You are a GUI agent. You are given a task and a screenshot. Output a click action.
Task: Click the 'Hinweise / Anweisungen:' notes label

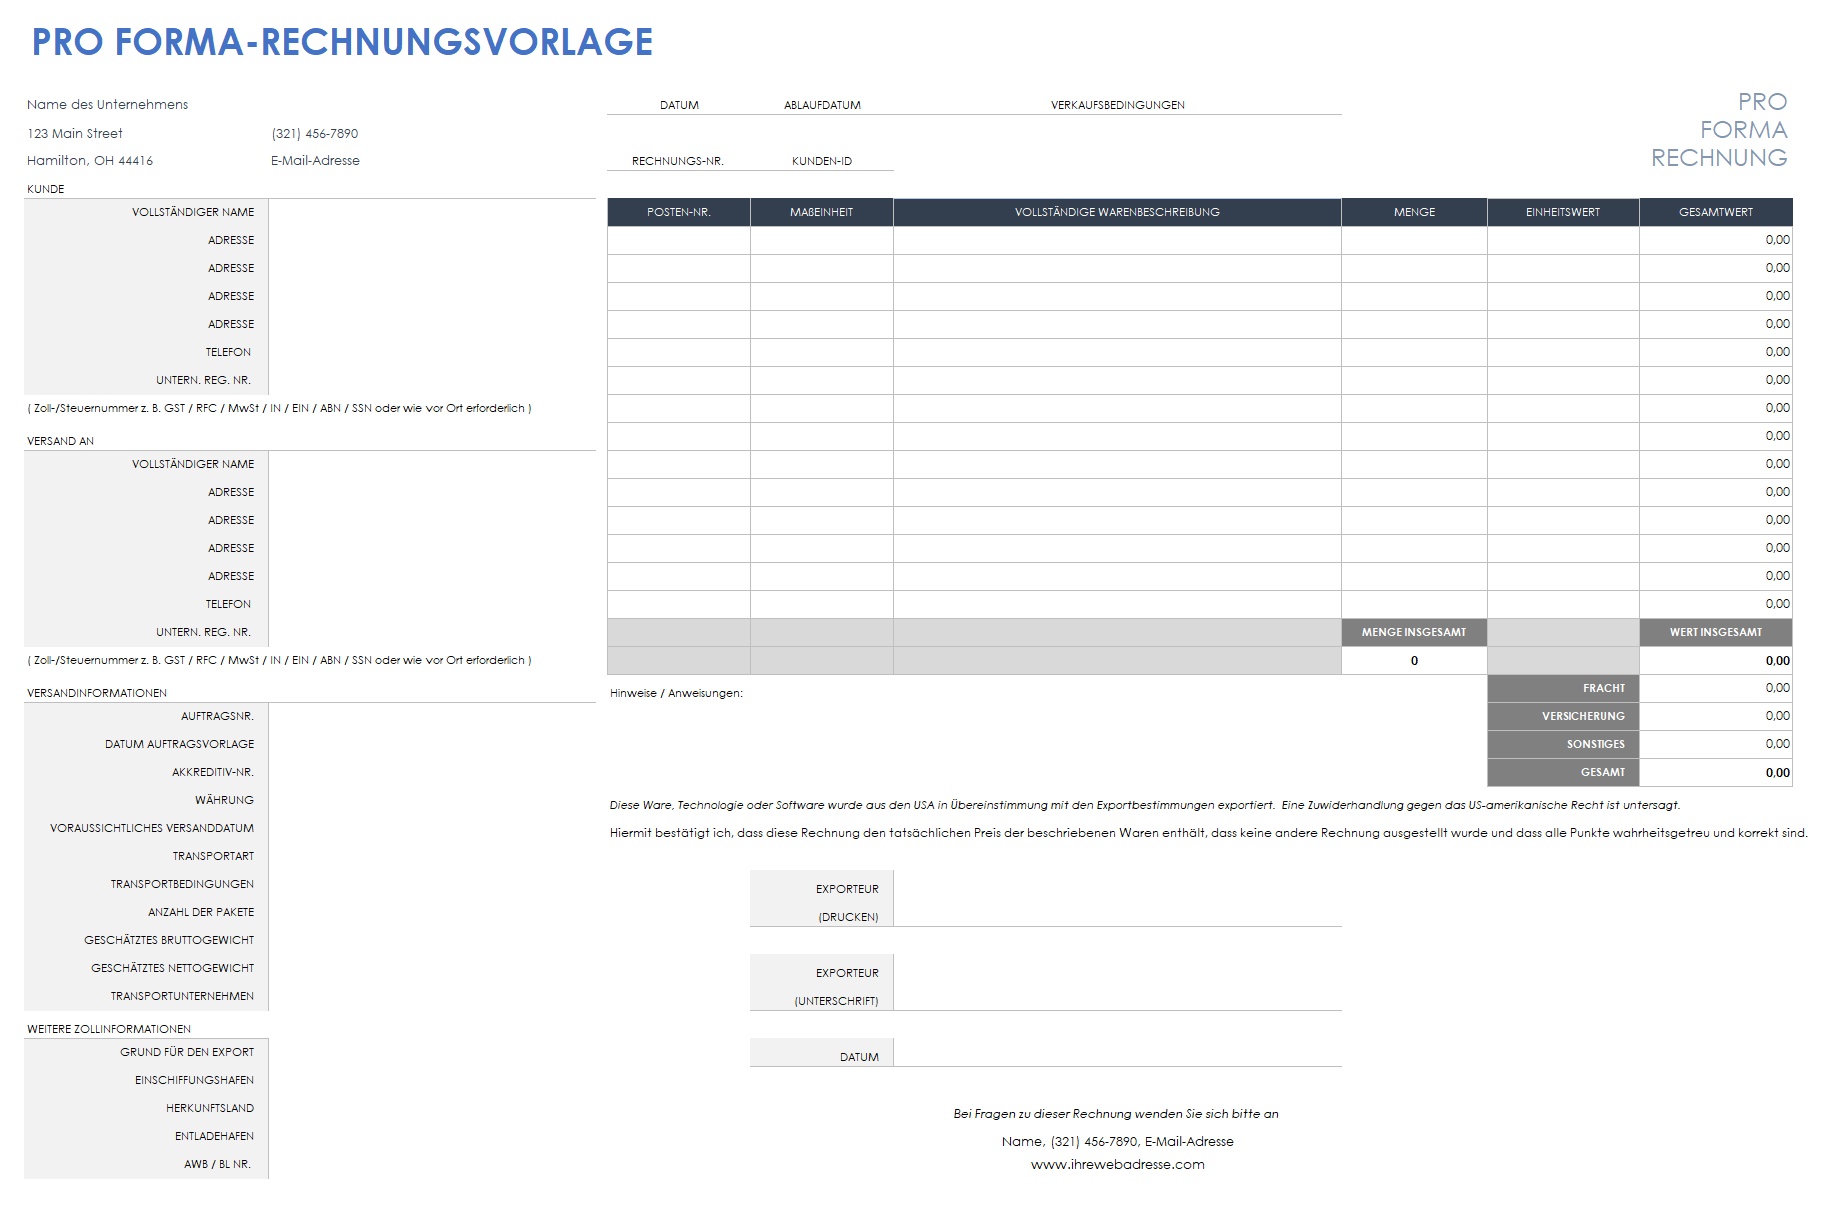click(676, 693)
